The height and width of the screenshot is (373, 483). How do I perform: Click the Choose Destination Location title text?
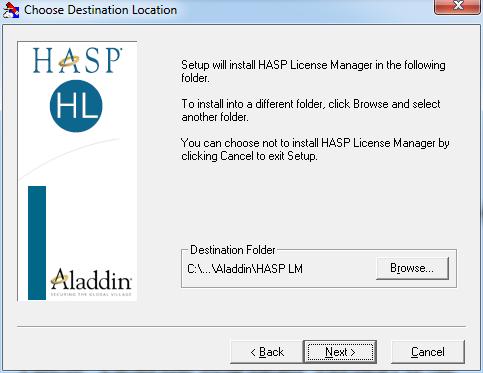click(x=100, y=10)
